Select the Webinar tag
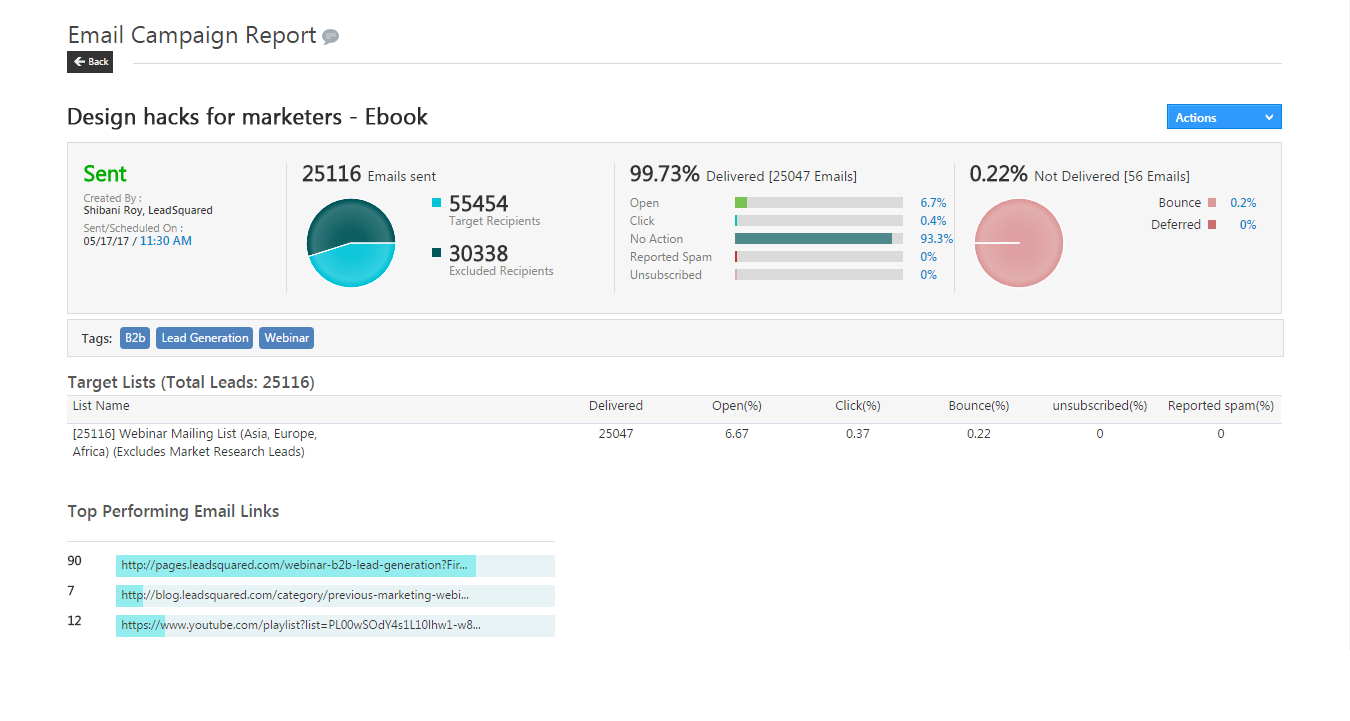 tap(286, 337)
